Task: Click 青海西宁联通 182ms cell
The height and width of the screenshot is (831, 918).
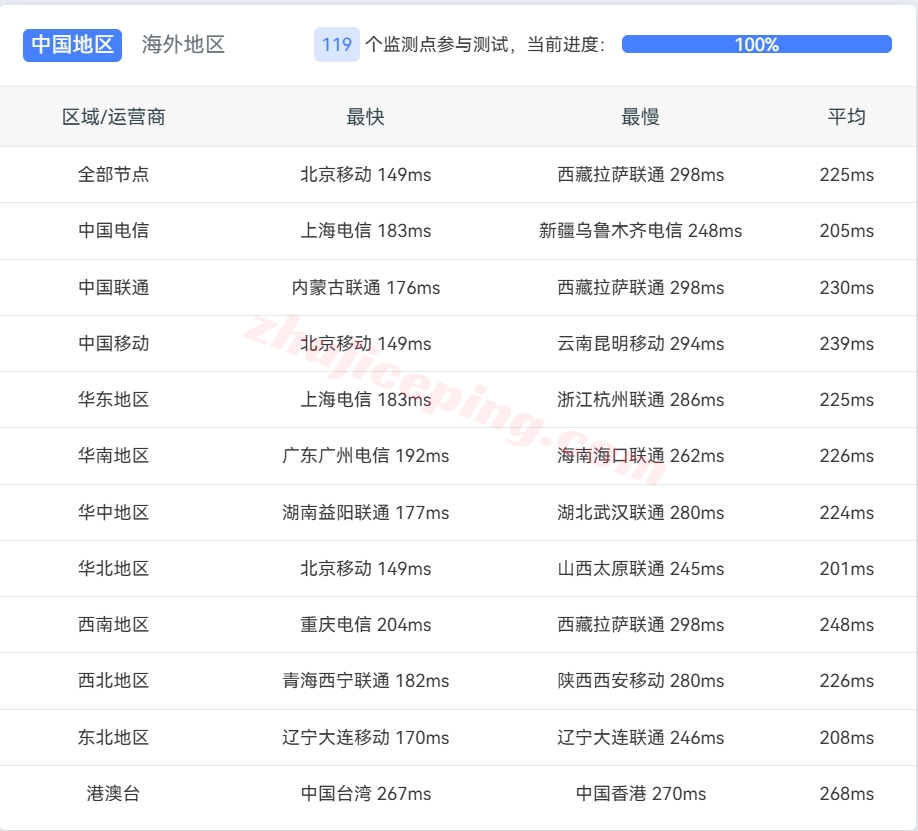Action: tap(365, 680)
